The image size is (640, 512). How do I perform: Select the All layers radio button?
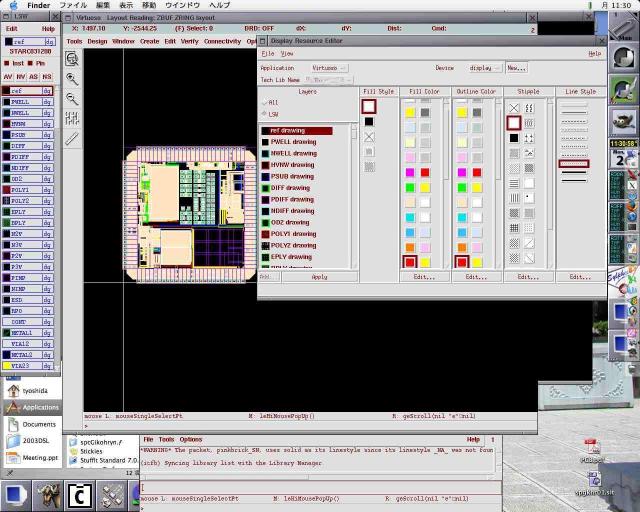[x=264, y=102]
